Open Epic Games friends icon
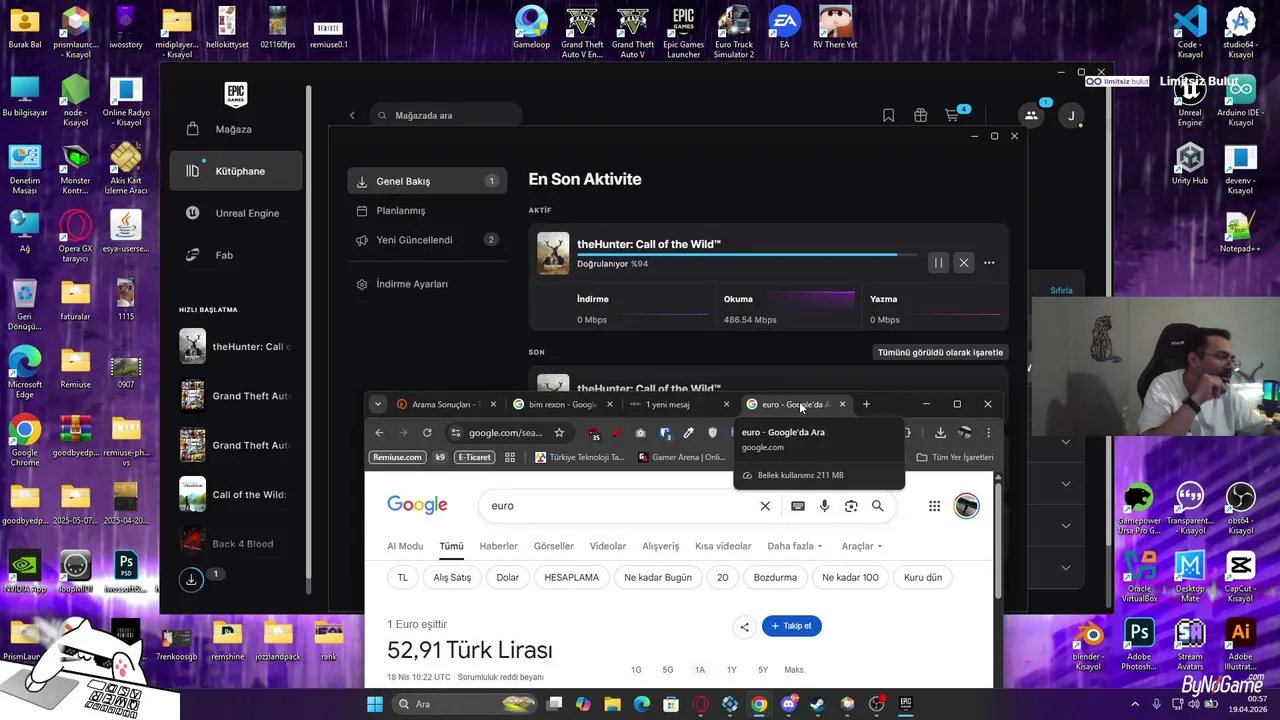The height and width of the screenshot is (720, 1280). 1031,115
